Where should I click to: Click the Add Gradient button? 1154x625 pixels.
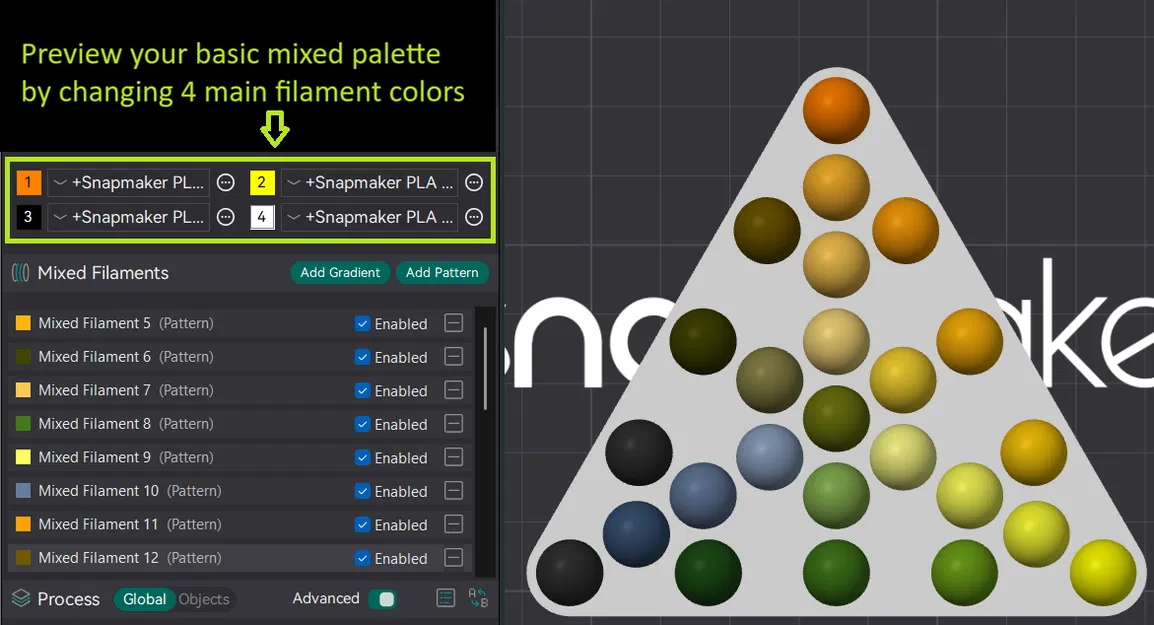pos(340,272)
